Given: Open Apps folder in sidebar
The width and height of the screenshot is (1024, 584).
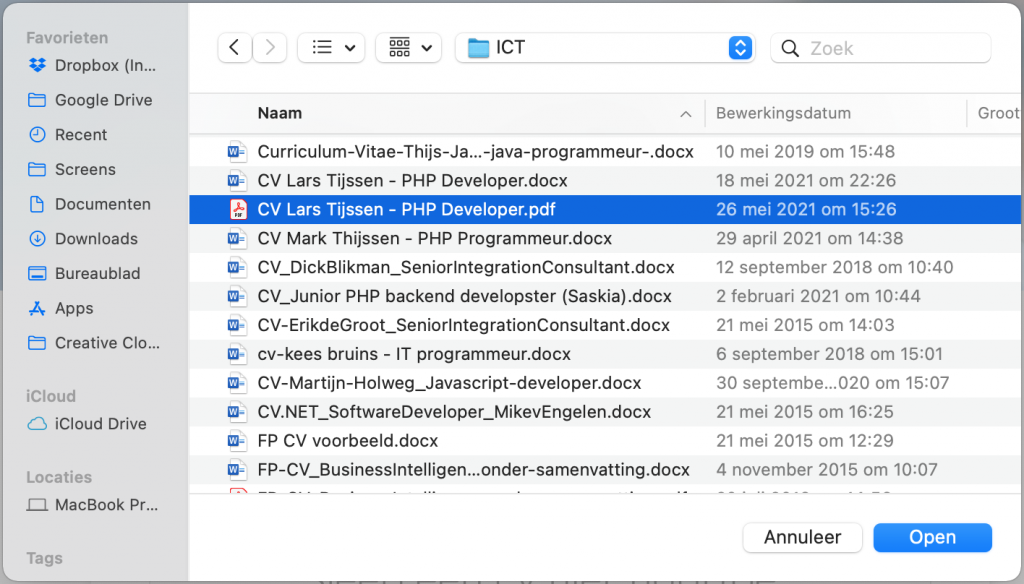Looking at the screenshot, I should 73,308.
